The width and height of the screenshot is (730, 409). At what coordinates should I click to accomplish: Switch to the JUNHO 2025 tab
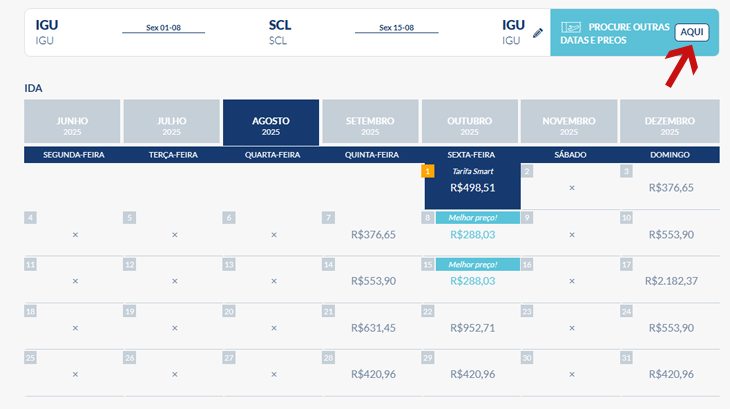click(x=72, y=121)
